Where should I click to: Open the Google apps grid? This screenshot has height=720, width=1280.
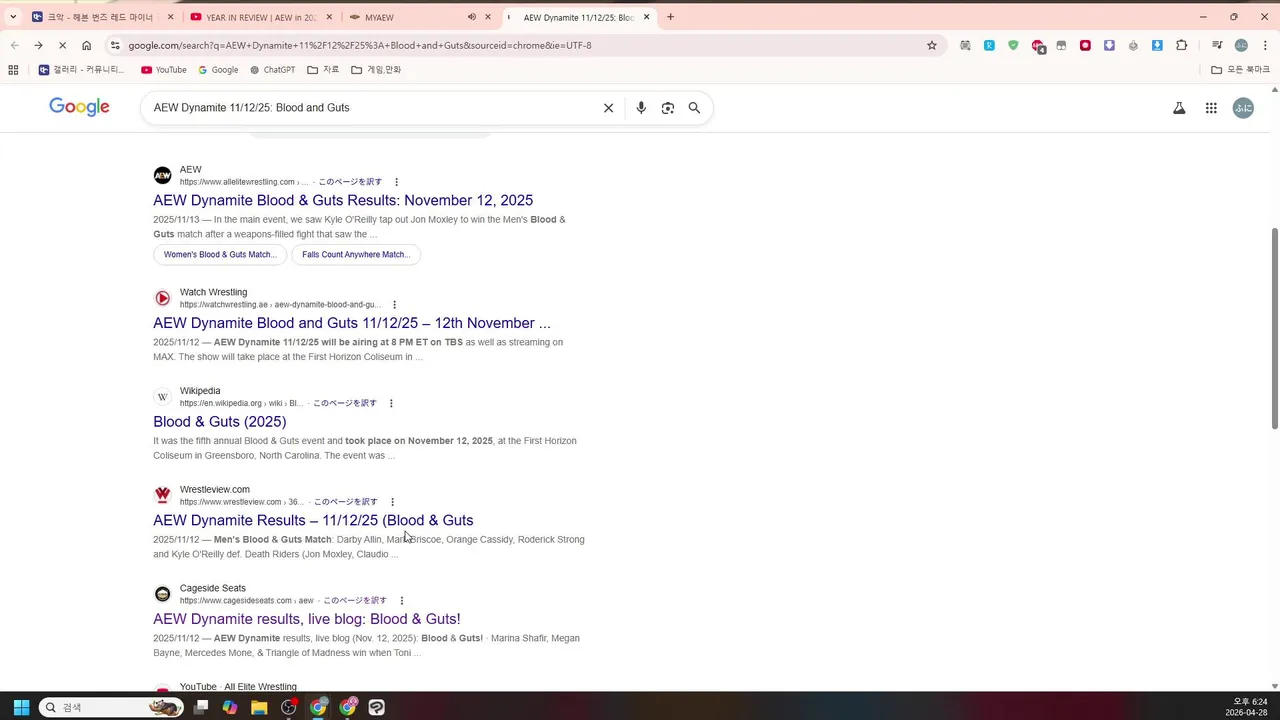tap(1211, 108)
